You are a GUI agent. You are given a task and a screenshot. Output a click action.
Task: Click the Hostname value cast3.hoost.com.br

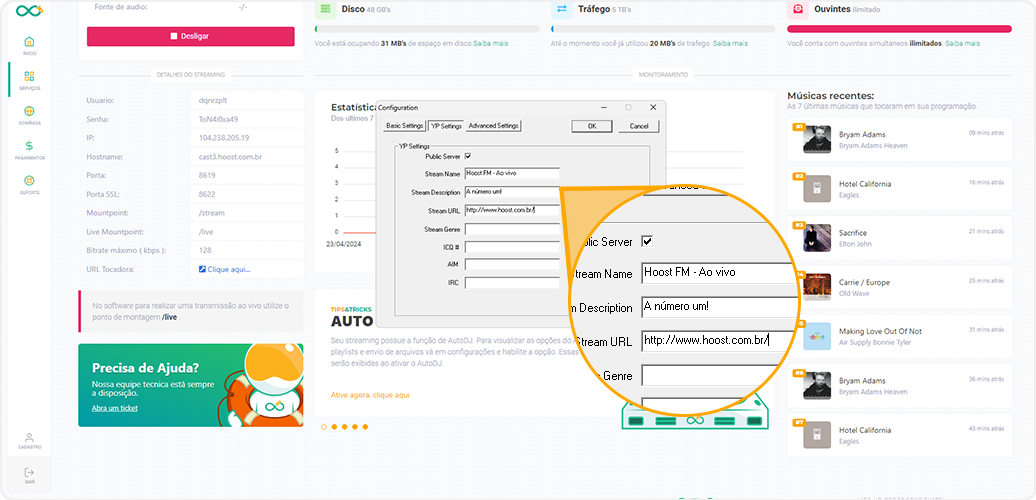tap(229, 157)
